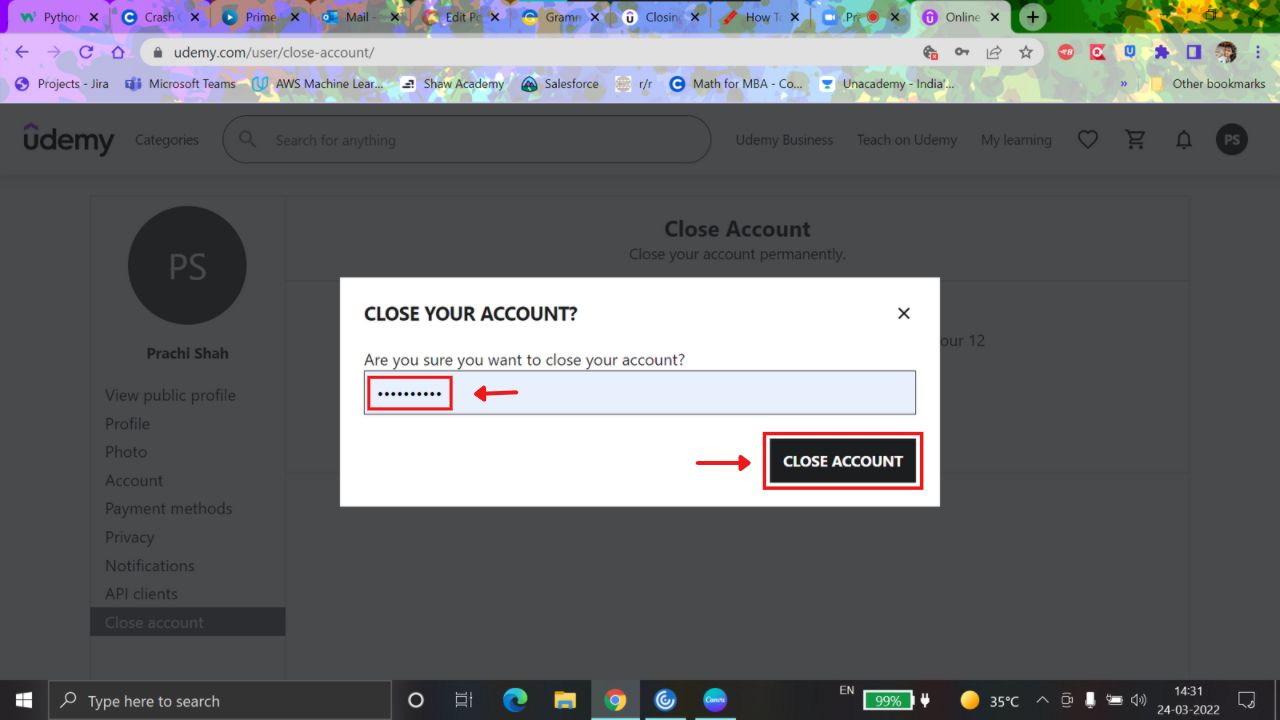Expand Other bookmarks folder
The width and height of the screenshot is (1280, 720).
coord(1208,84)
